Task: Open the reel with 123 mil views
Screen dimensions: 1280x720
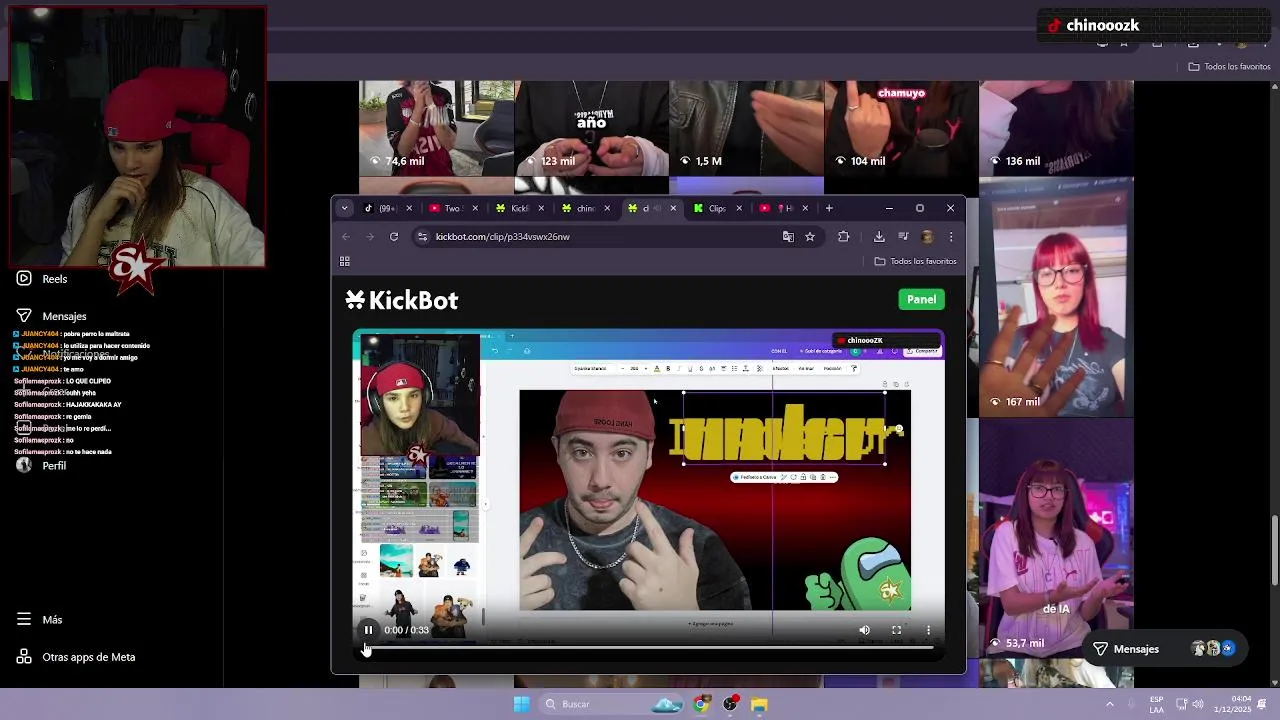Action: (x=591, y=128)
